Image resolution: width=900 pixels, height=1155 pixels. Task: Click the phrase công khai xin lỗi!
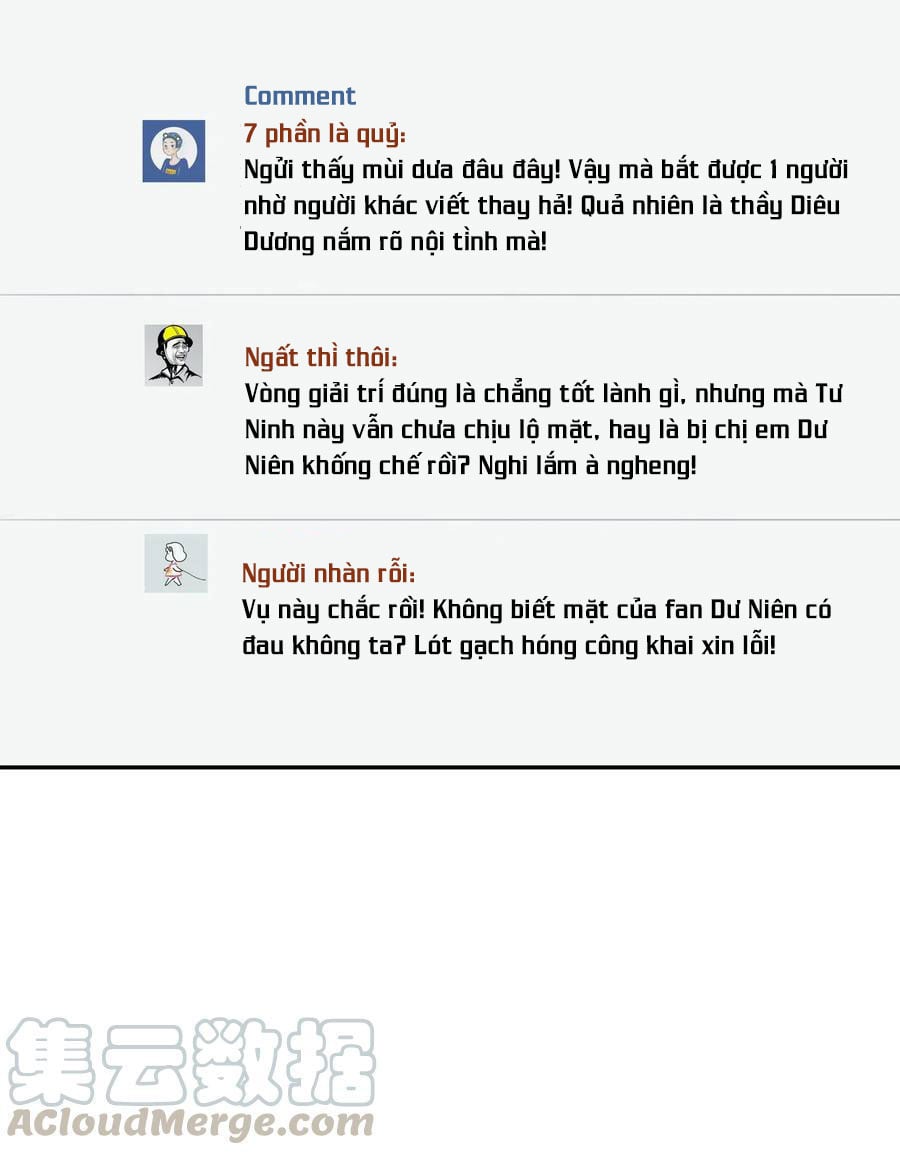point(681,646)
